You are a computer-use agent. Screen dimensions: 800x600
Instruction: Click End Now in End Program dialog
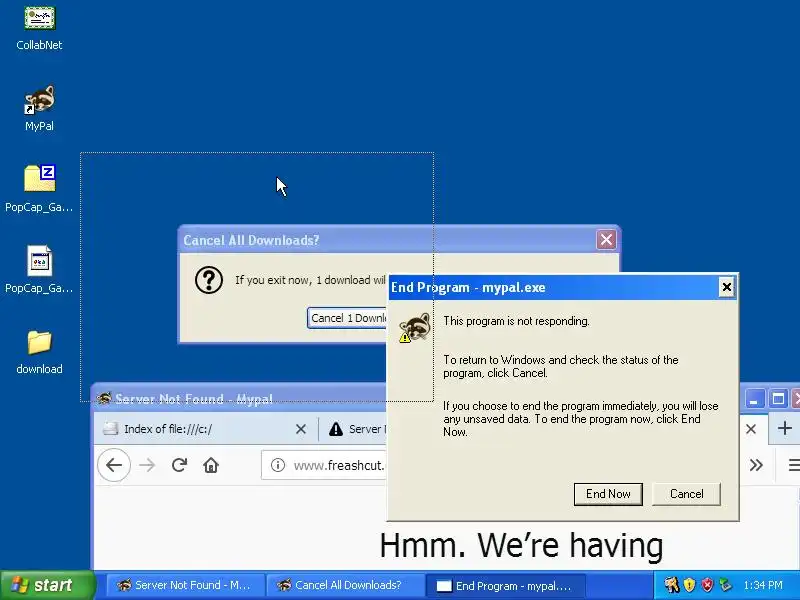click(x=608, y=494)
